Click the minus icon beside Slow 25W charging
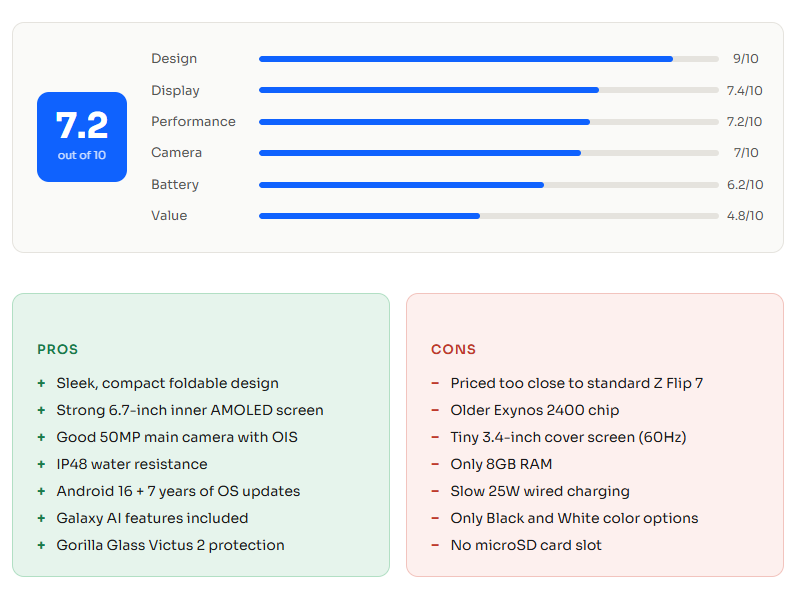Image resolution: width=796 pixels, height=598 pixels. (435, 491)
